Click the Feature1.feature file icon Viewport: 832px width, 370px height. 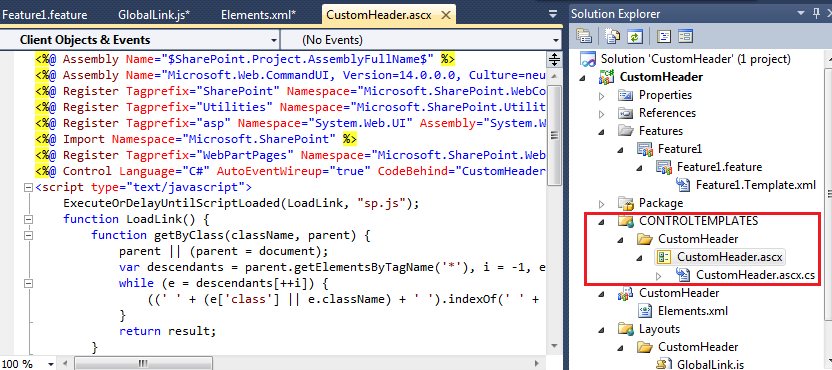click(664, 167)
